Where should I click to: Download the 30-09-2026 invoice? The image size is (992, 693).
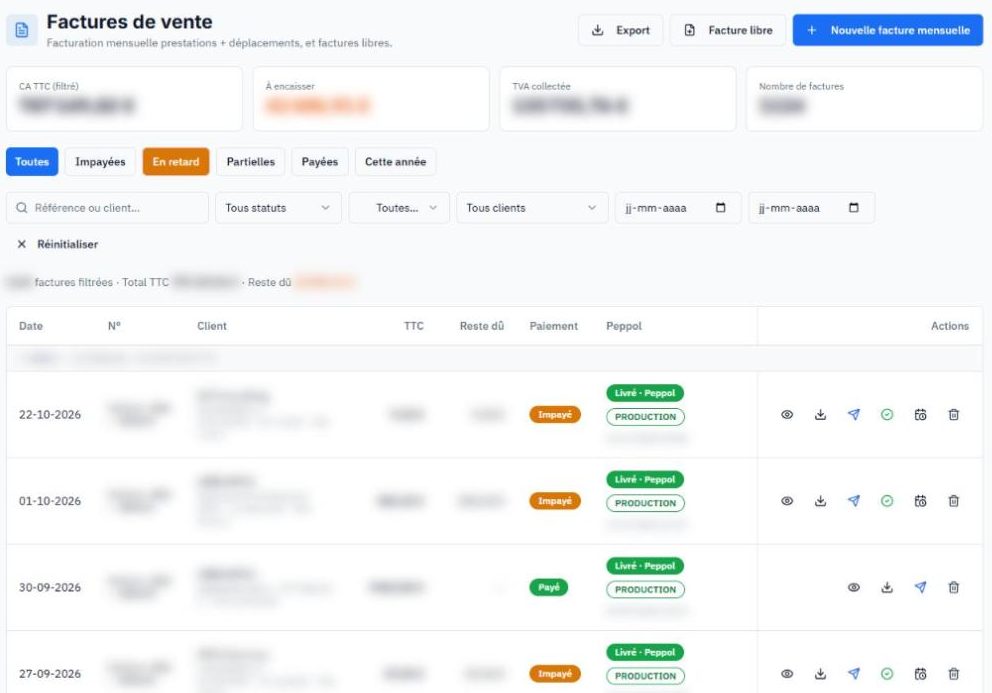click(x=887, y=587)
